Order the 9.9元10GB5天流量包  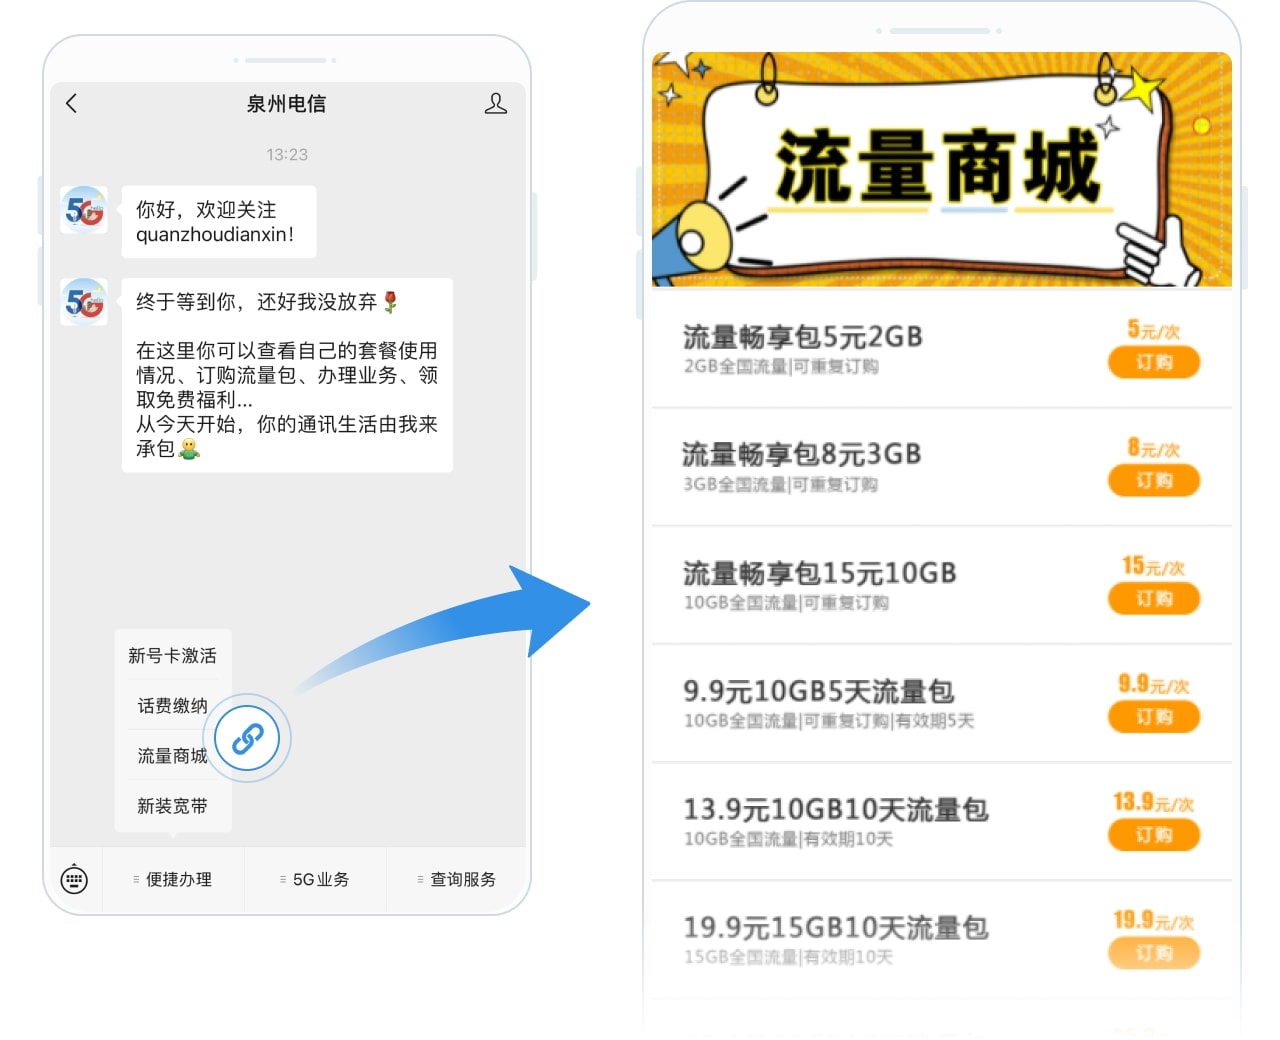click(x=1154, y=716)
